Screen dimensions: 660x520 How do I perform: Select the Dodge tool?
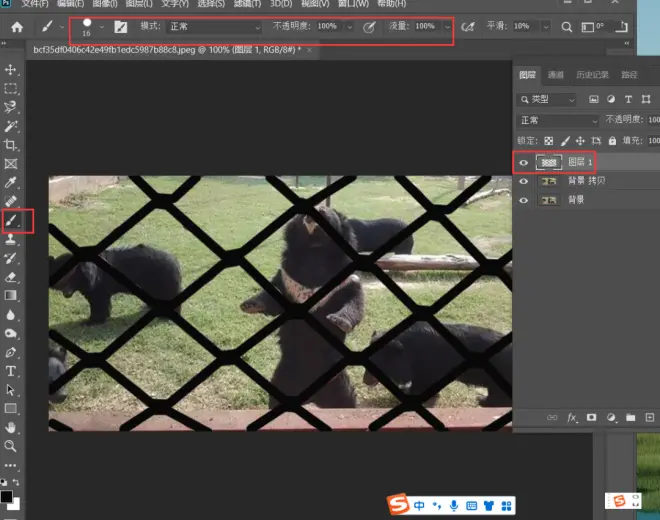(11, 333)
